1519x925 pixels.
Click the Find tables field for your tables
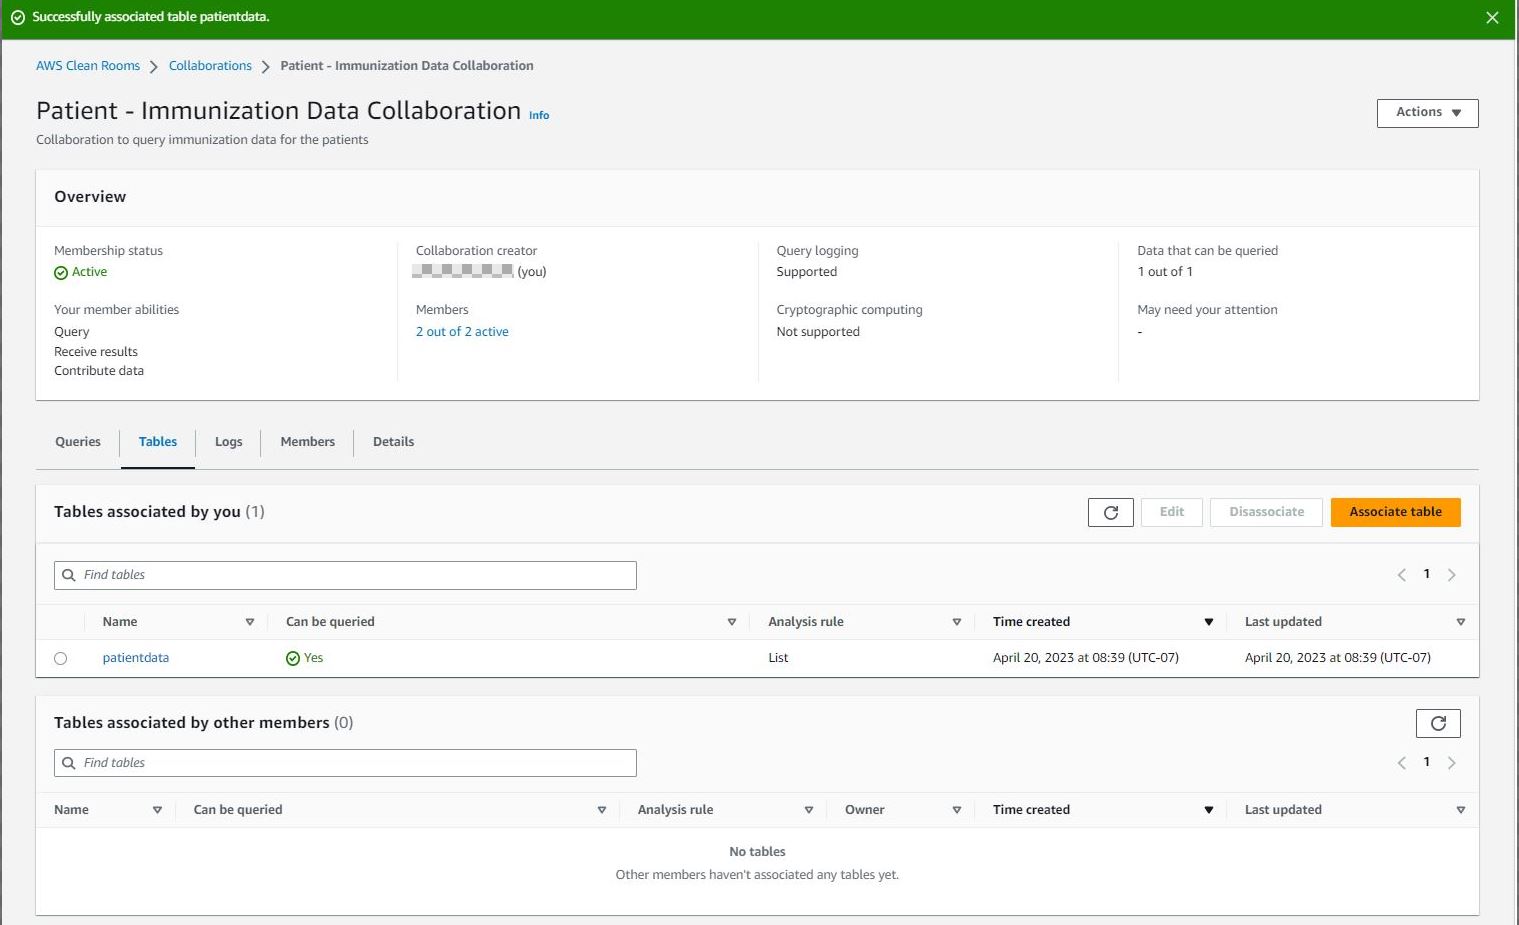coord(345,575)
